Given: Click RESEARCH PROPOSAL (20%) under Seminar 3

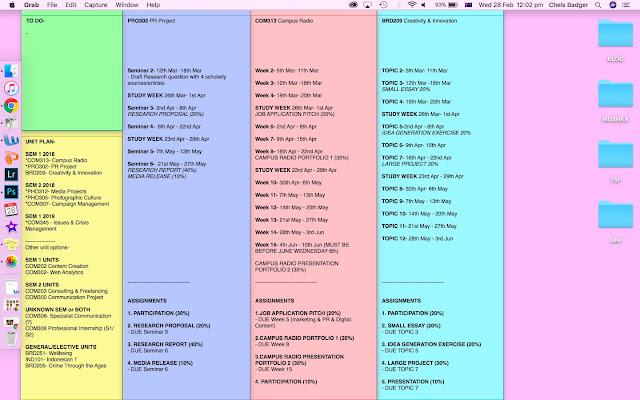Looking at the screenshot, I should [x=166, y=114].
